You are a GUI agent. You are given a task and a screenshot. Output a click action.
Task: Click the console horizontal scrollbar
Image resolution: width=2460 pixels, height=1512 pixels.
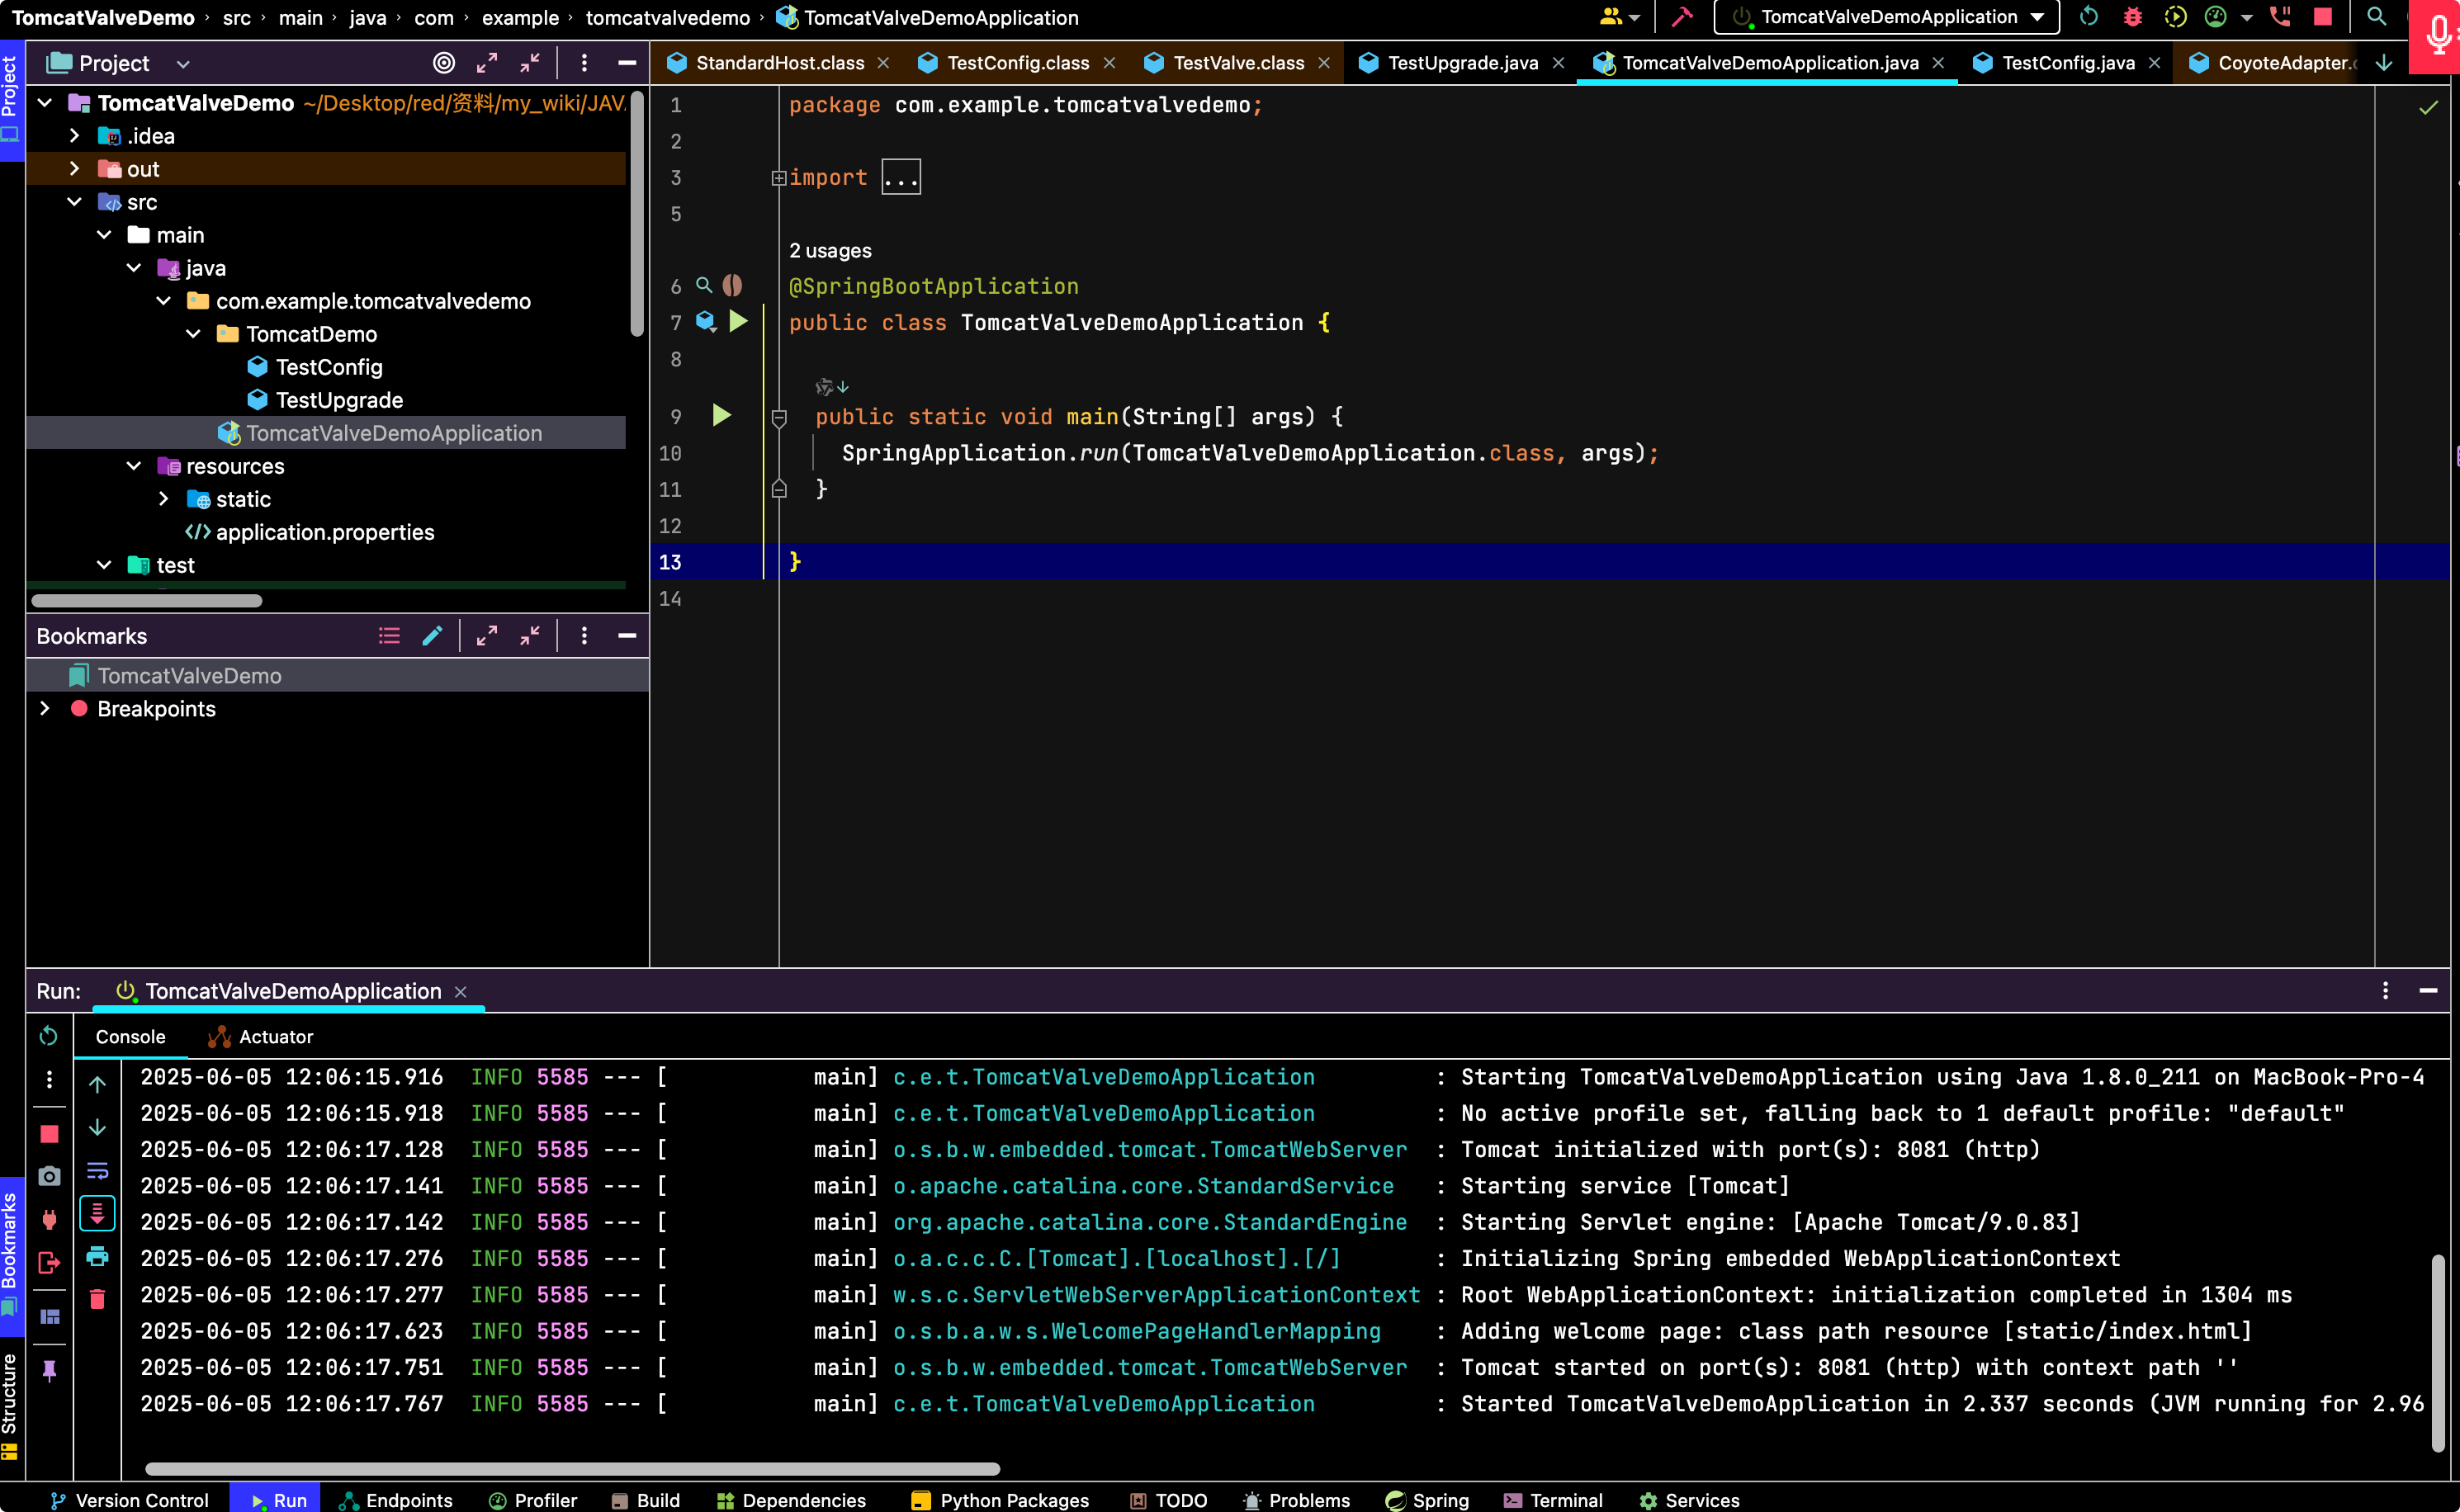(x=572, y=1468)
